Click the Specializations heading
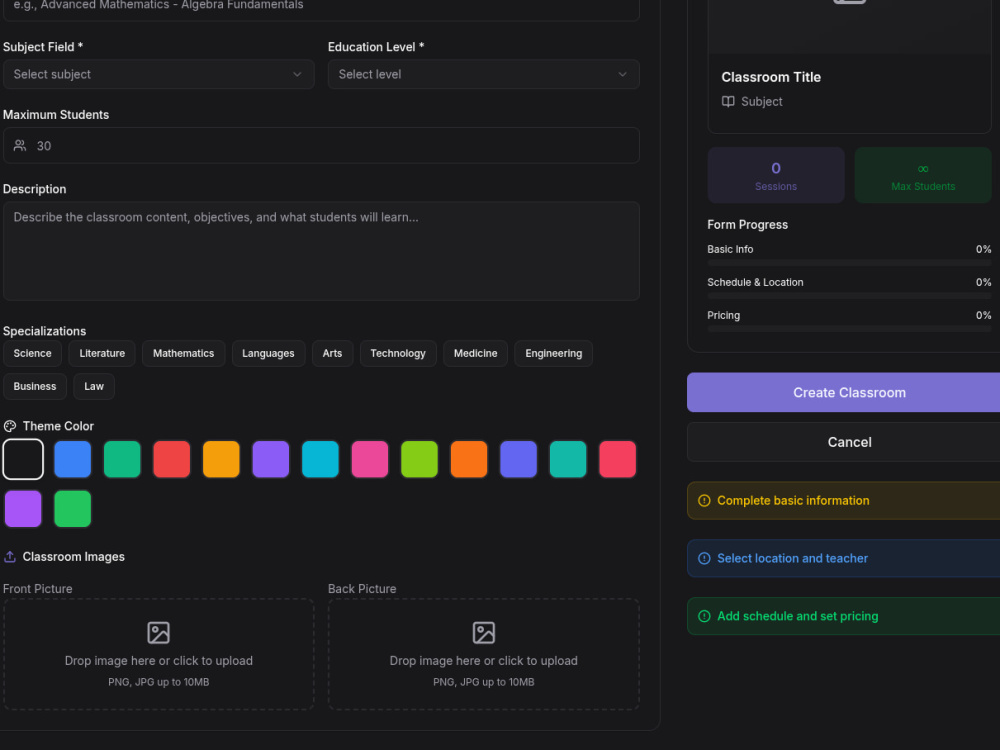This screenshot has height=750, width=1000. click(x=44, y=331)
